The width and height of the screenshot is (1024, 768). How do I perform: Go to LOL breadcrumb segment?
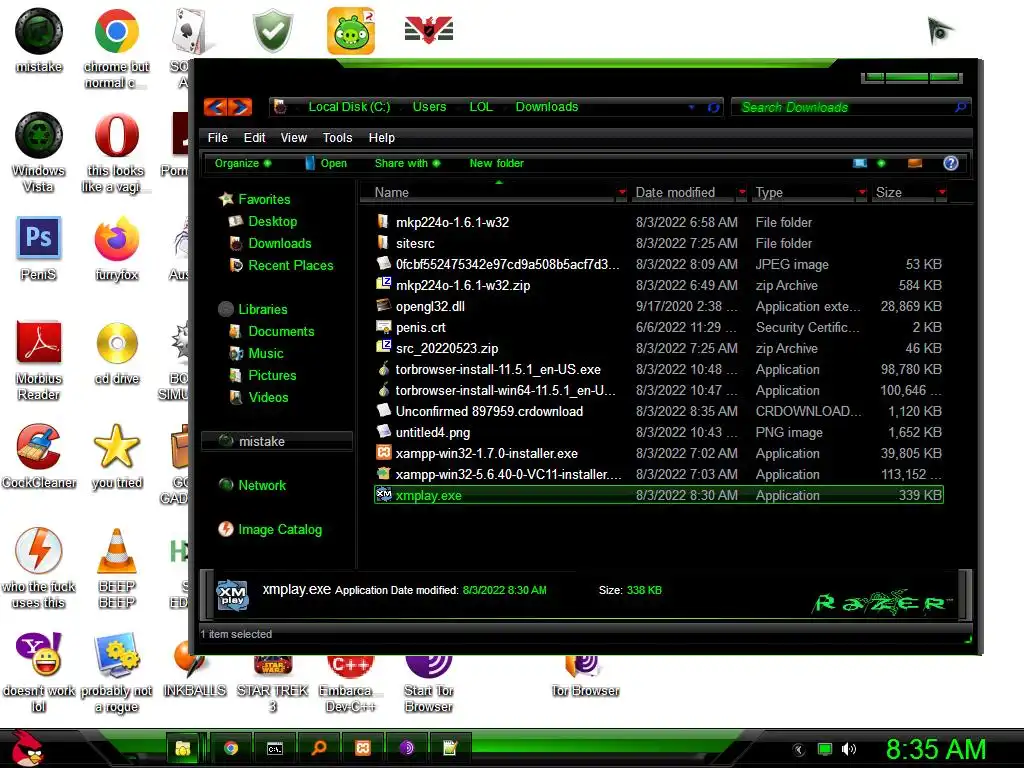coord(481,106)
